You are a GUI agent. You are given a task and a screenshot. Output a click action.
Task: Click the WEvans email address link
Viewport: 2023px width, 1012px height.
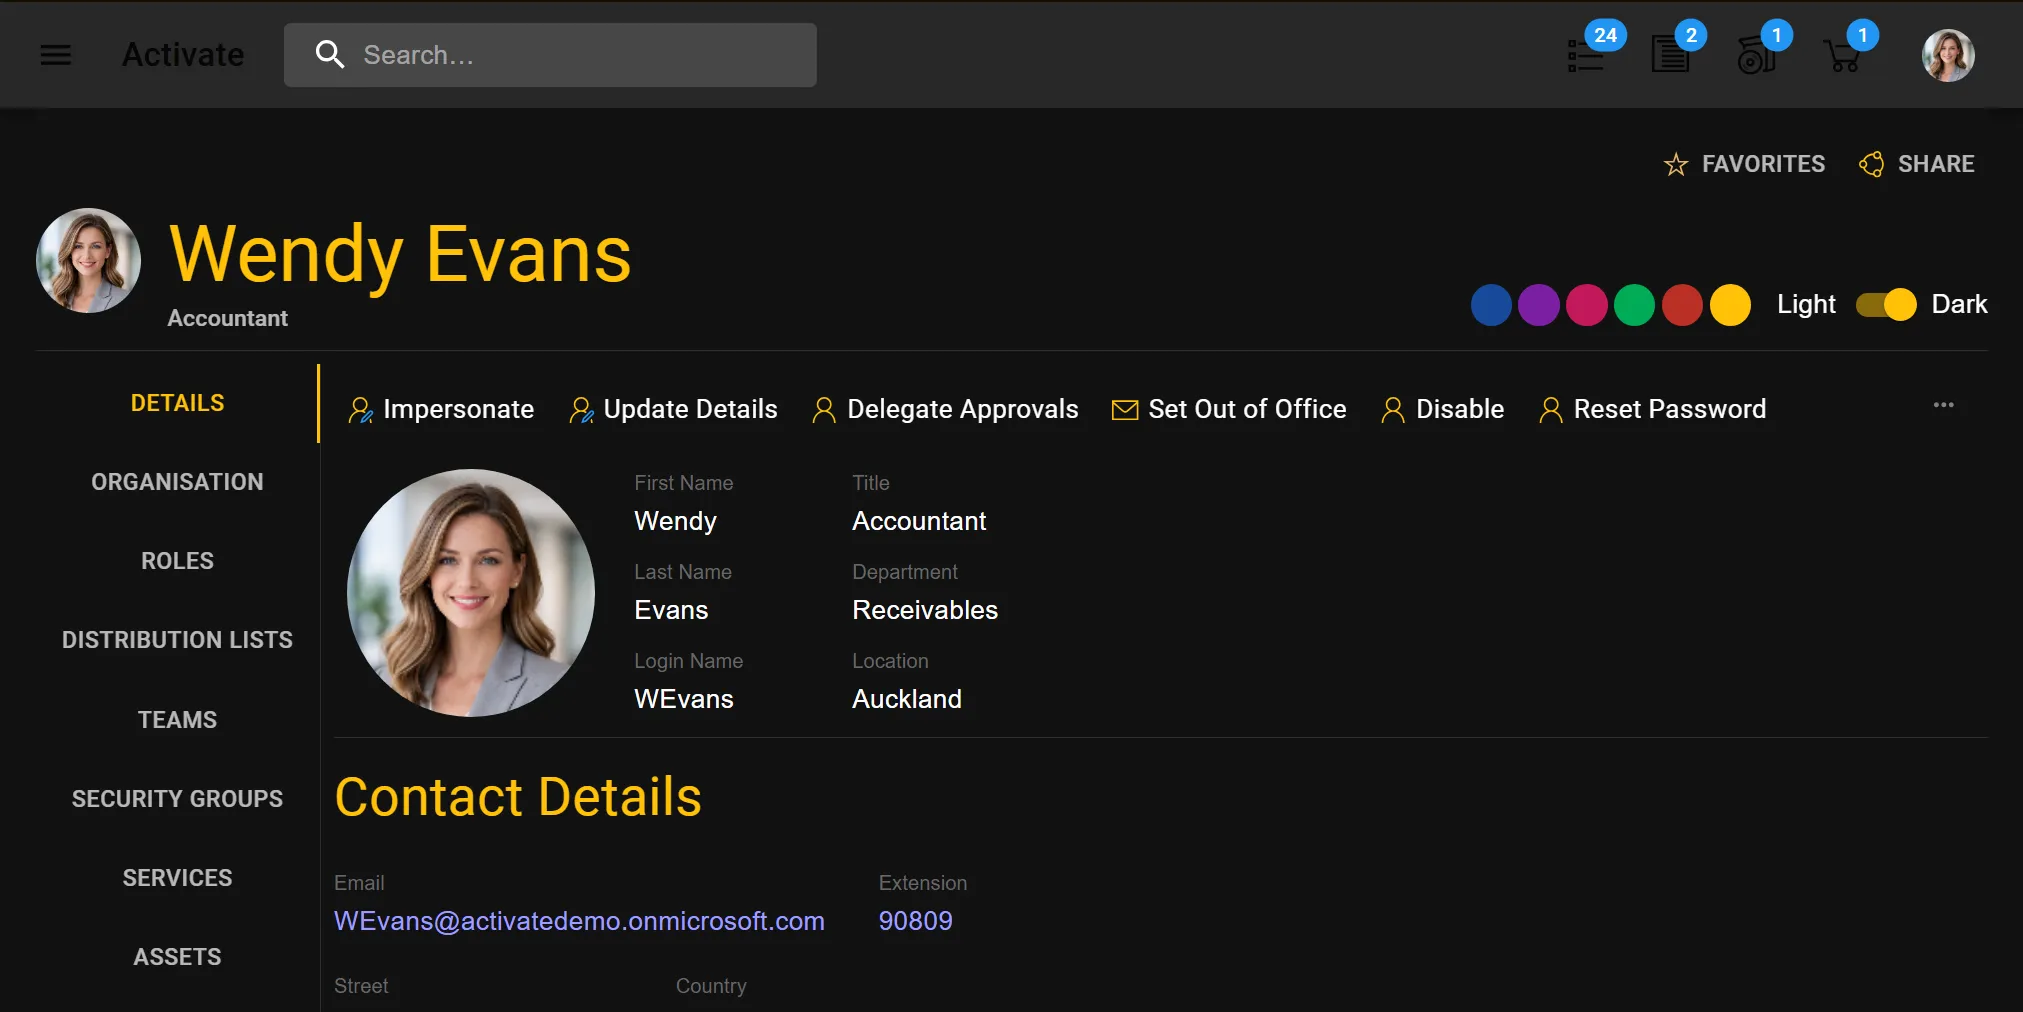(579, 921)
